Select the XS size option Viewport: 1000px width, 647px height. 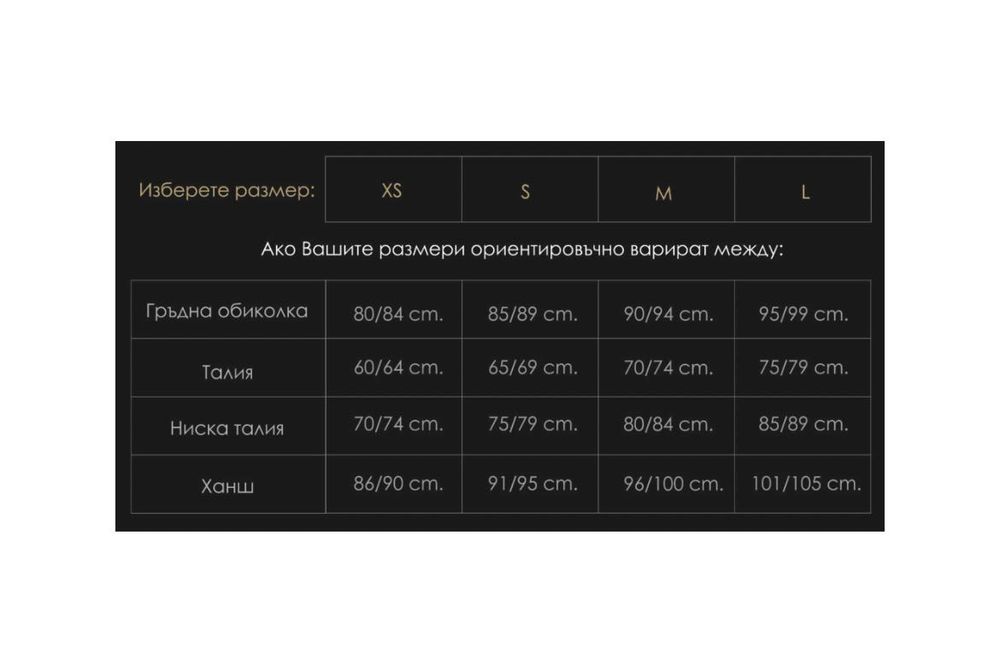coord(392,190)
